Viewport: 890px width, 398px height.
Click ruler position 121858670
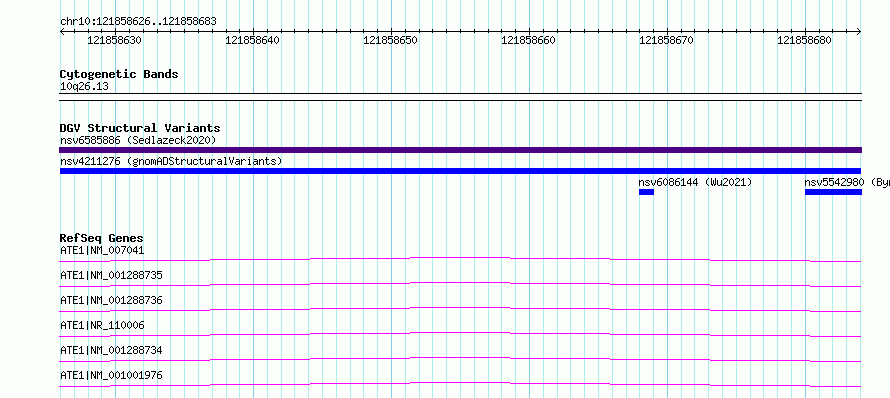pos(667,40)
